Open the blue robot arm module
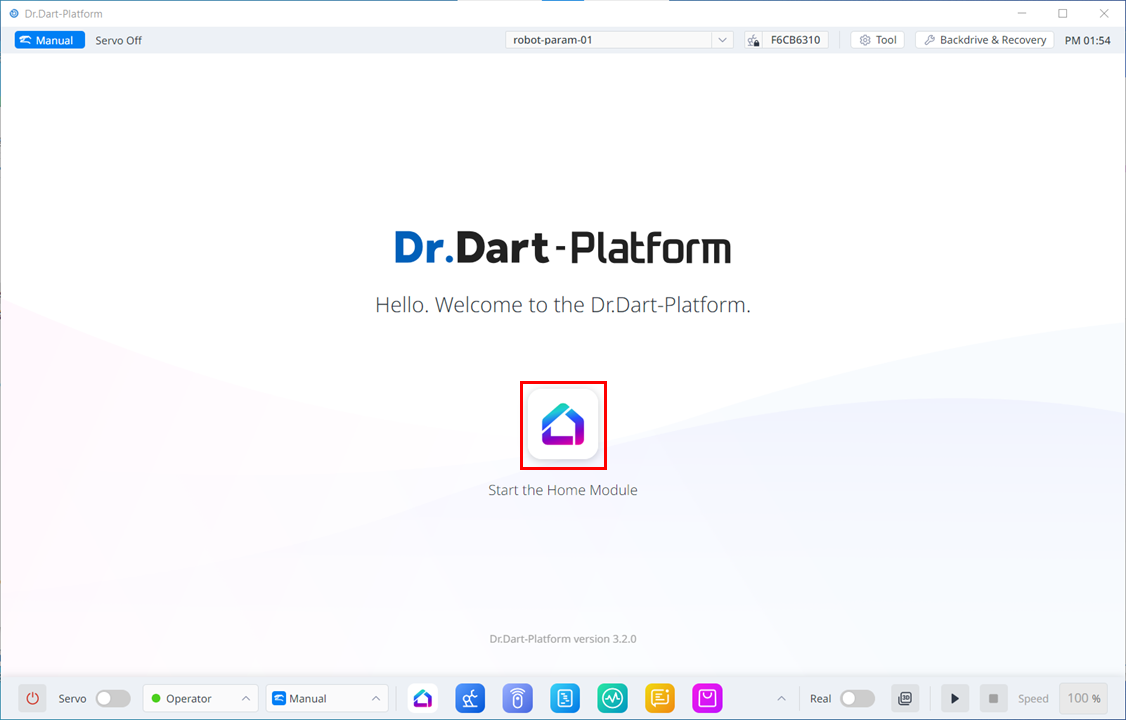The width and height of the screenshot is (1126, 720). pyautogui.click(x=470, y=698)
